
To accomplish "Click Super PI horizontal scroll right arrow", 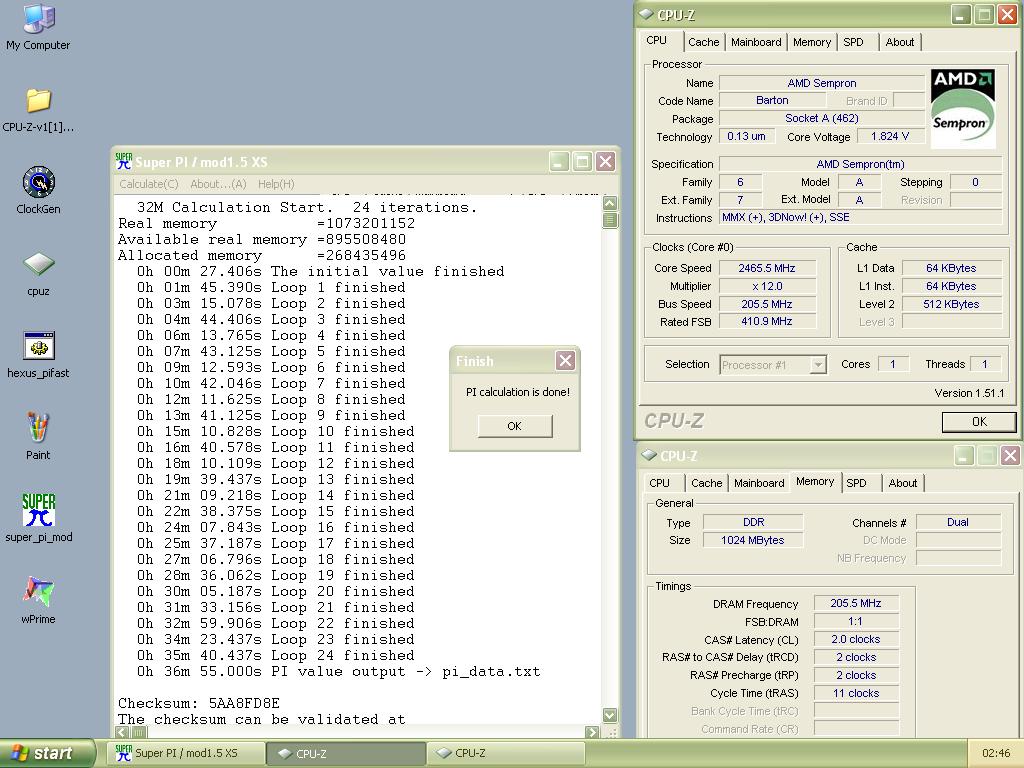I will (x=592, y=732).
